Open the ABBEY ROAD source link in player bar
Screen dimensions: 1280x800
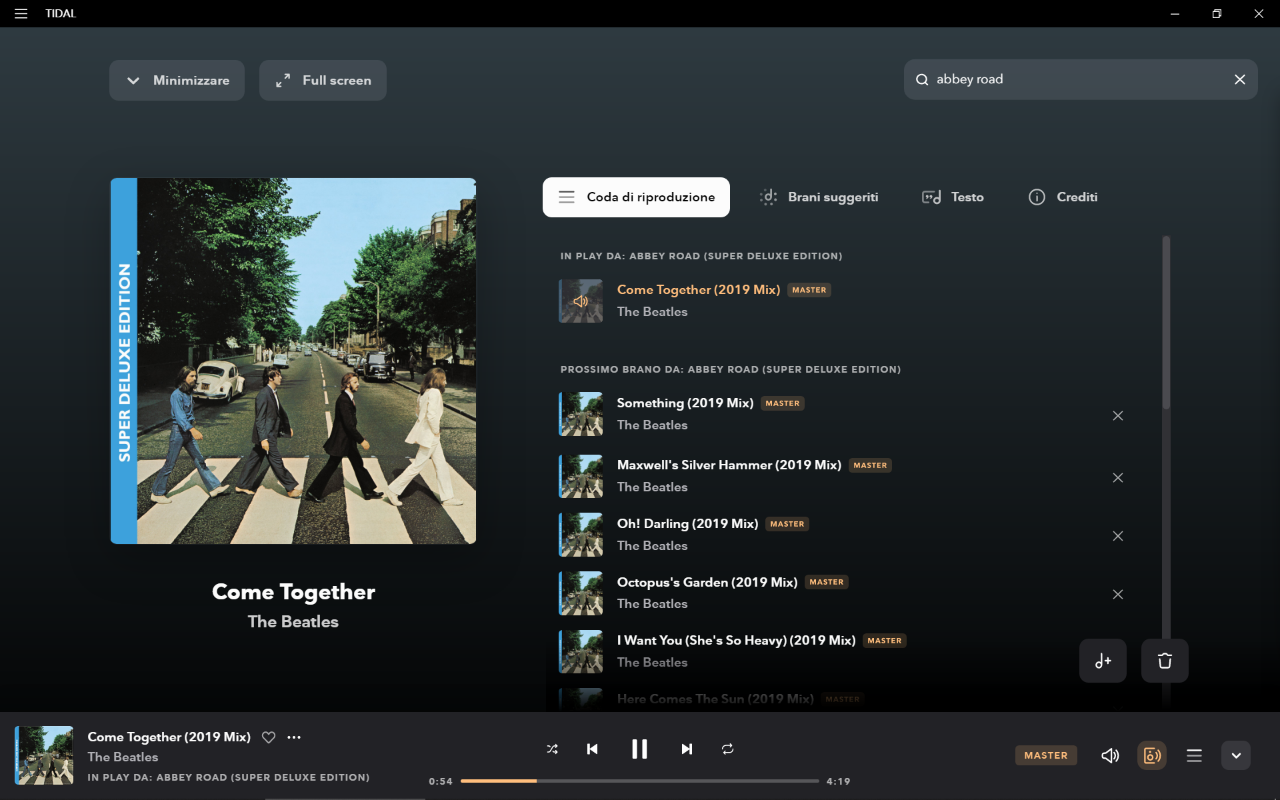point(229,777)
